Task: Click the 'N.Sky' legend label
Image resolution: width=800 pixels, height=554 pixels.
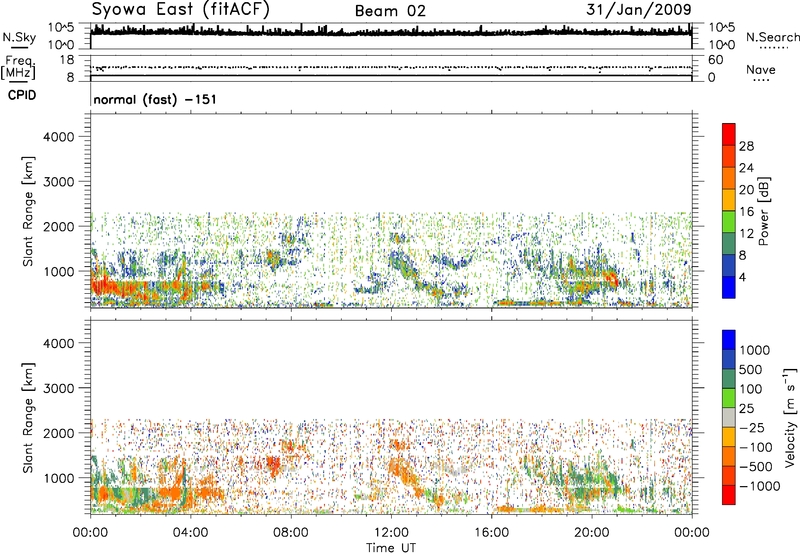Action: (19, 37)
